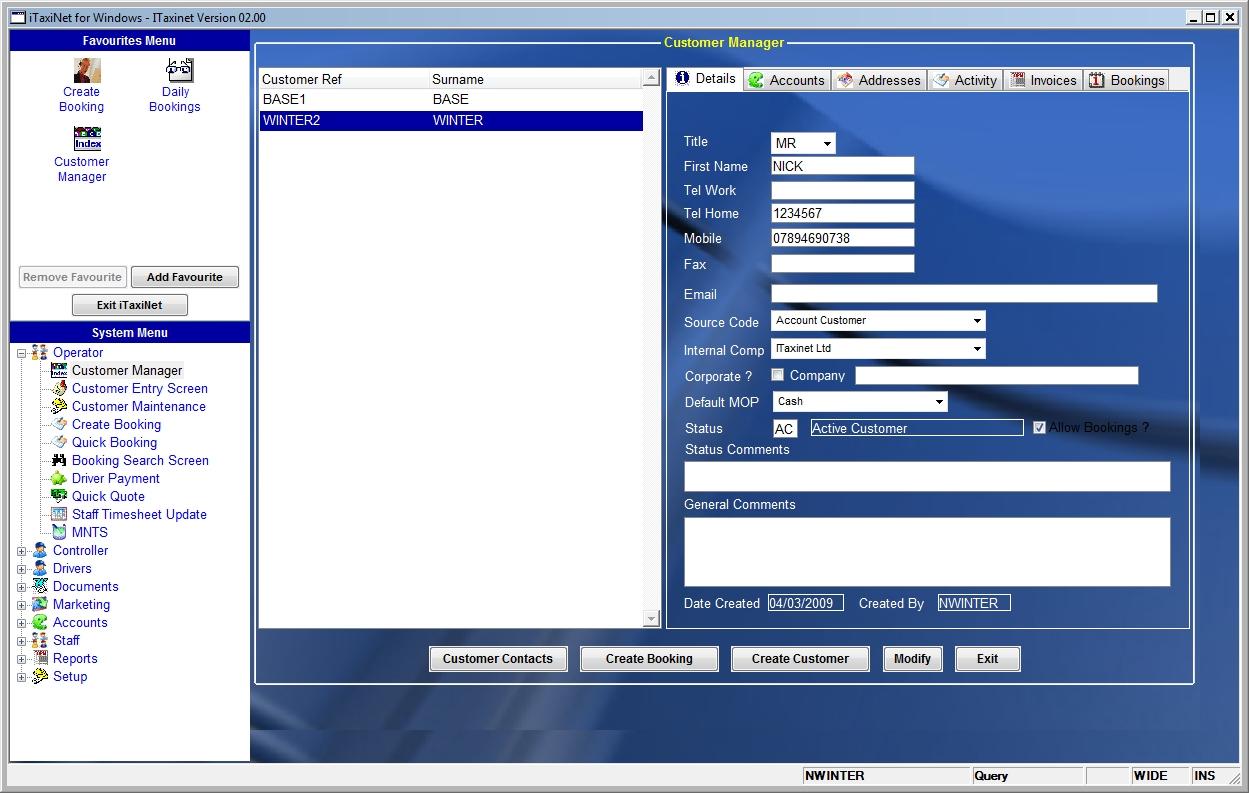Open Create Booking favourite icon
The image size is (1249, 793).
point(87,70)
